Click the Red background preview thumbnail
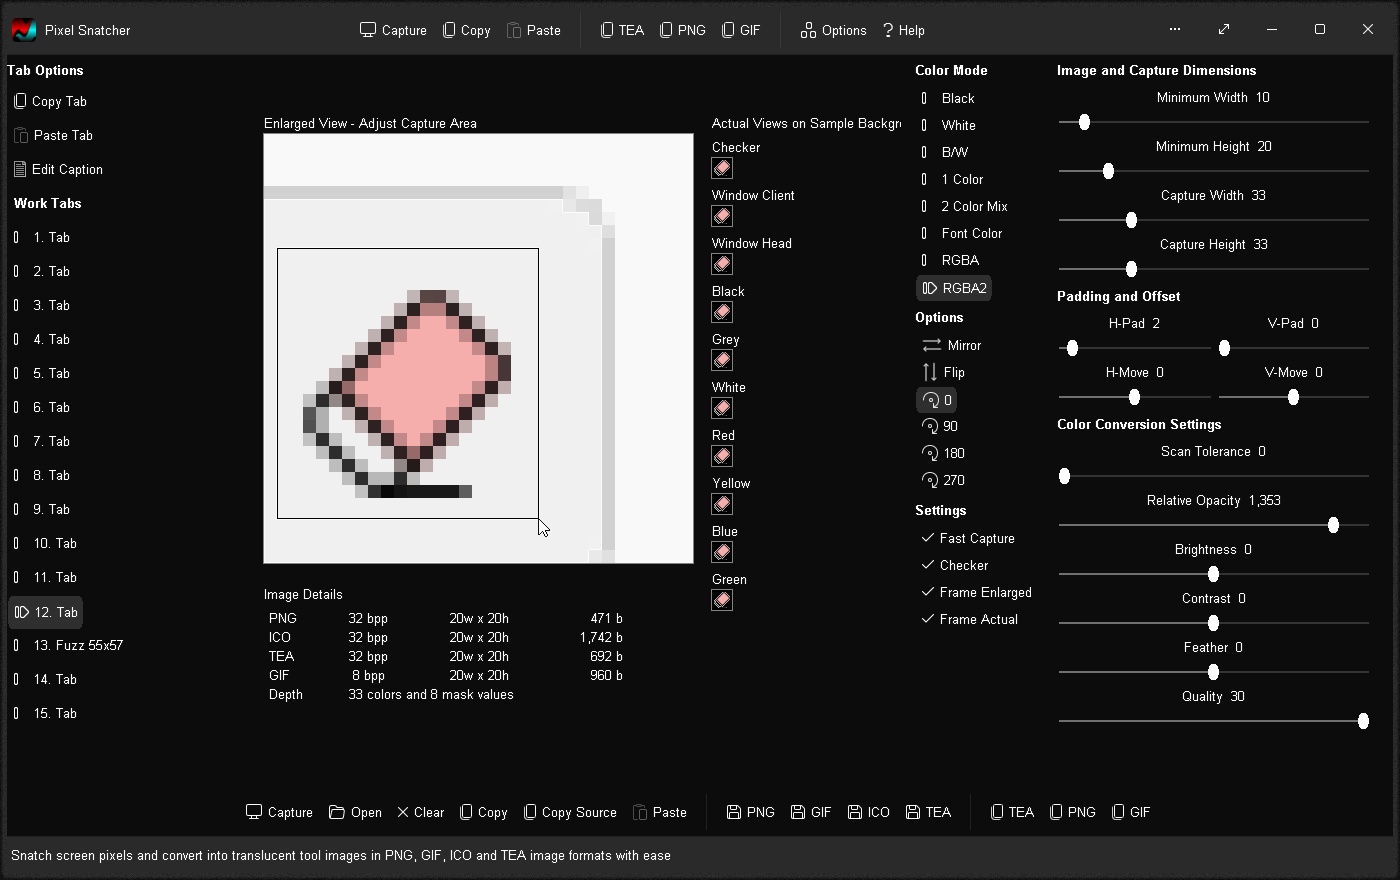Viewport: 1400px width, 880px height. point(722,456)
